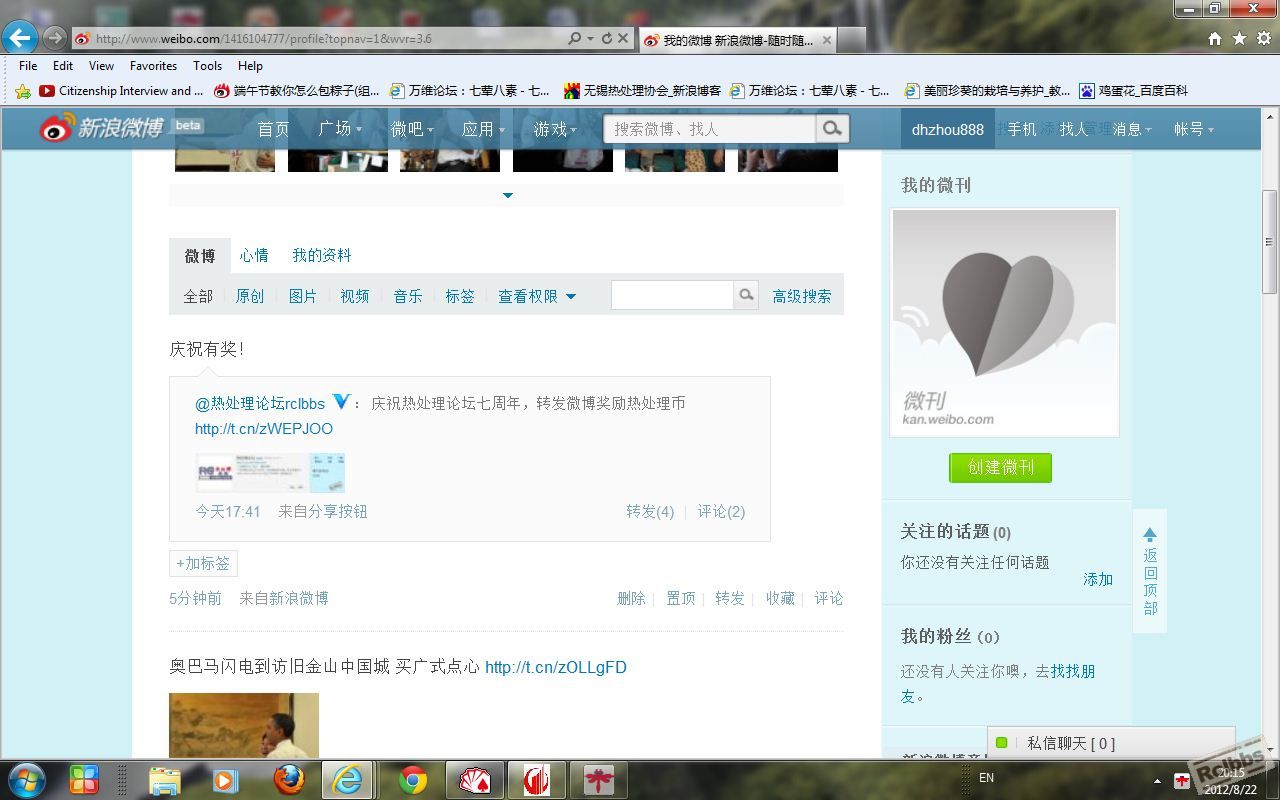Image resolution: width=1280 pixels, height=800 pixels.
Task: Expand the 微吧 navigation dropdown
Action: [412, 129]
